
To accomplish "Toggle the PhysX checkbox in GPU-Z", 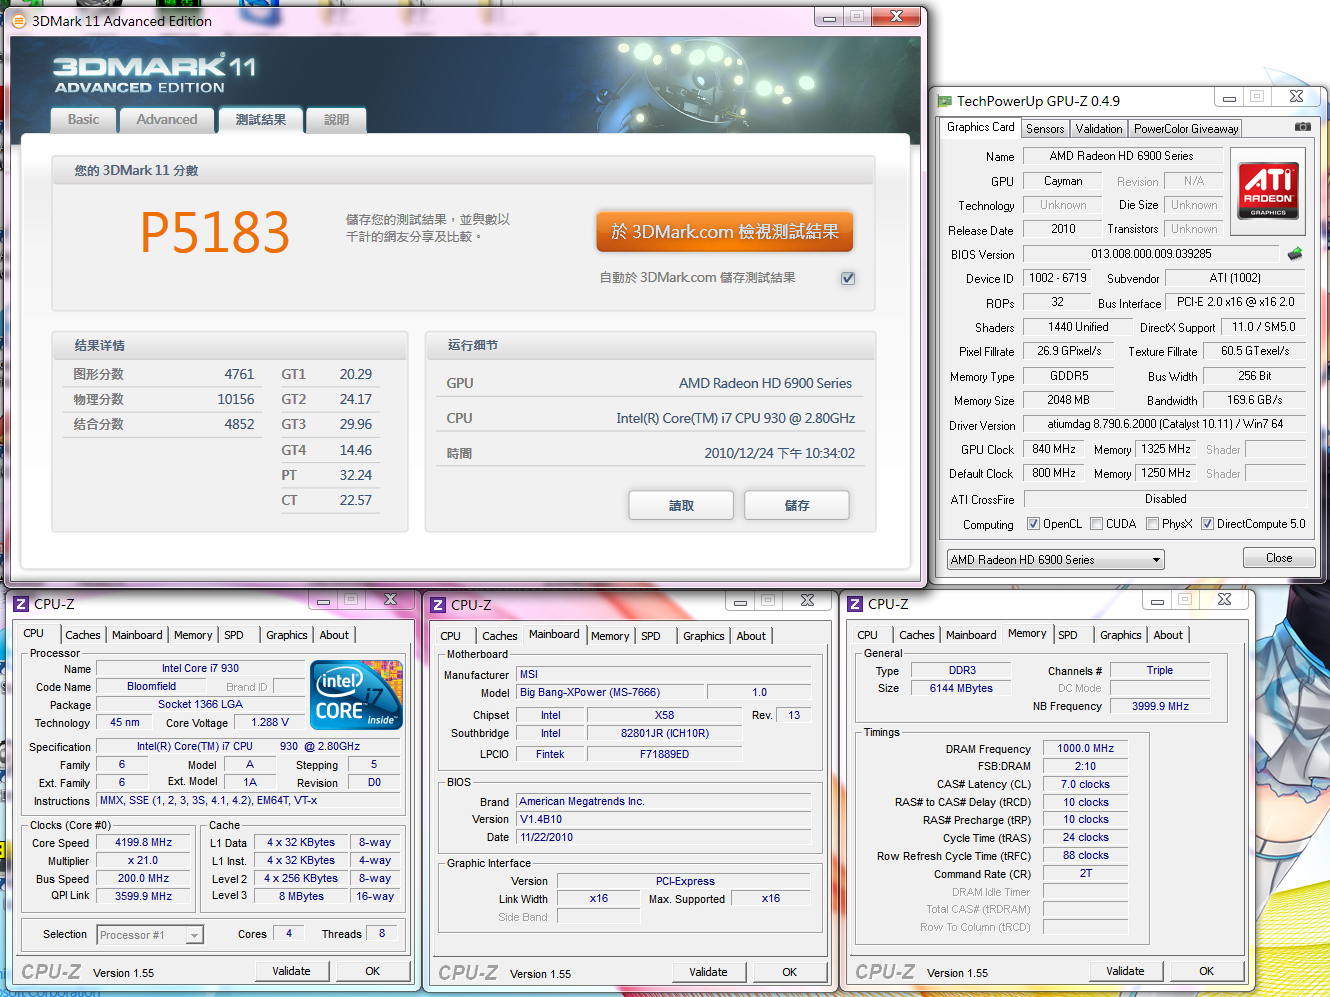I will 1153,523.
